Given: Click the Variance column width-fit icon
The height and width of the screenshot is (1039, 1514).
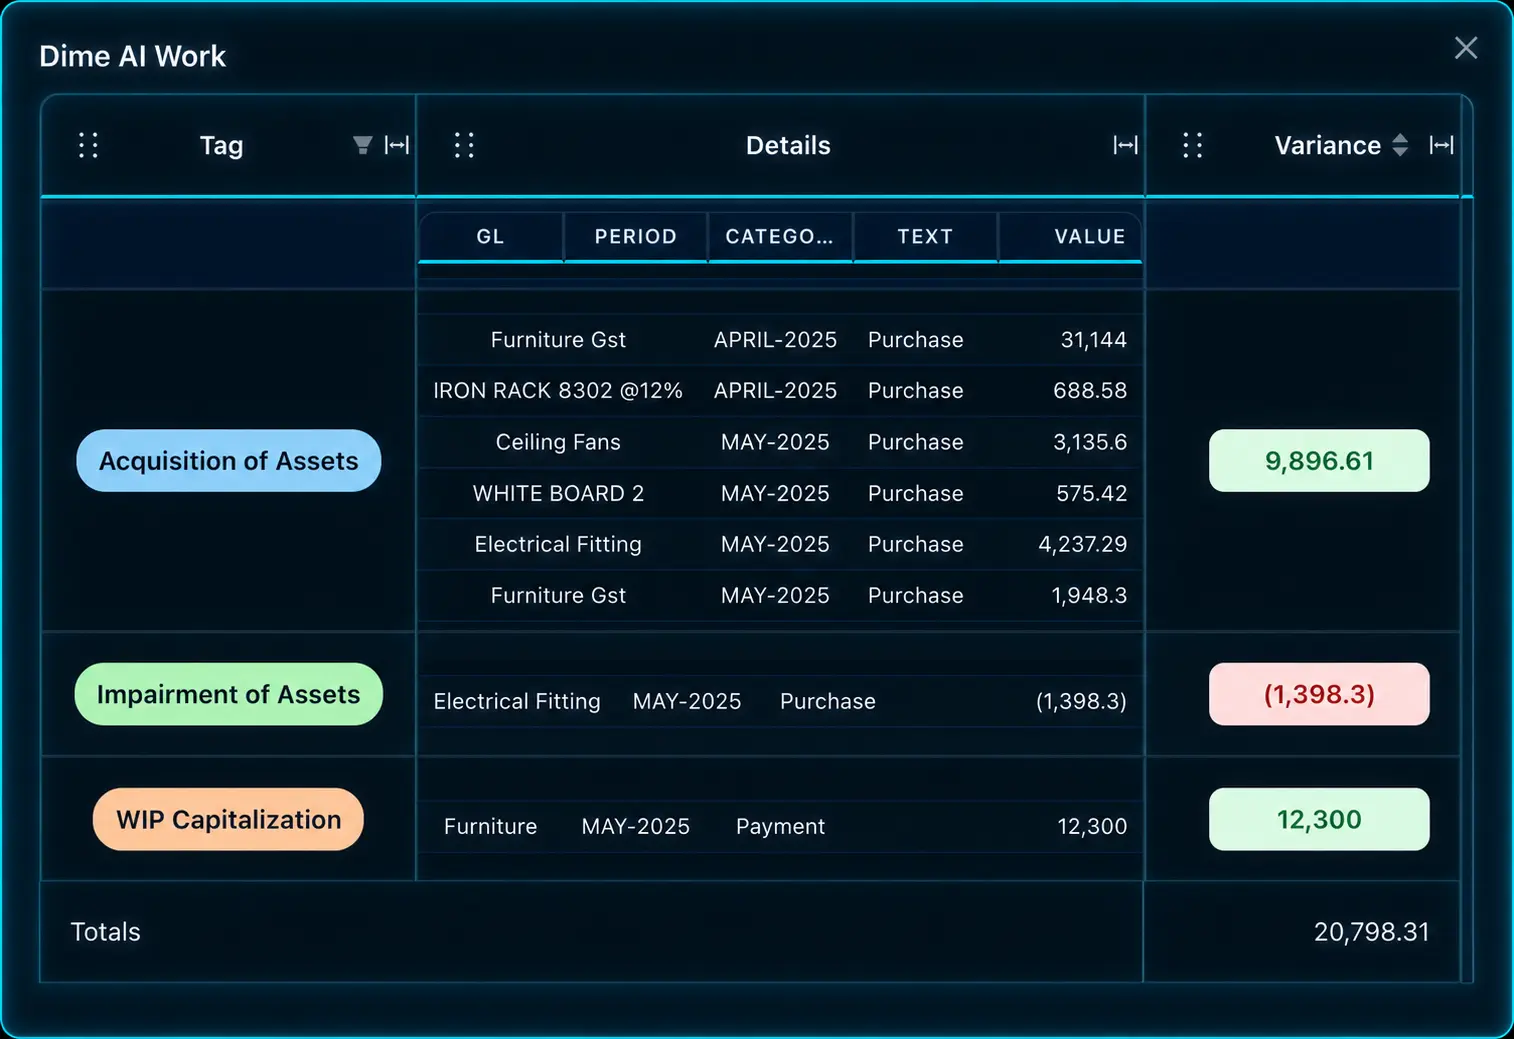Looking at the screenshot, I should (1441, 145).
